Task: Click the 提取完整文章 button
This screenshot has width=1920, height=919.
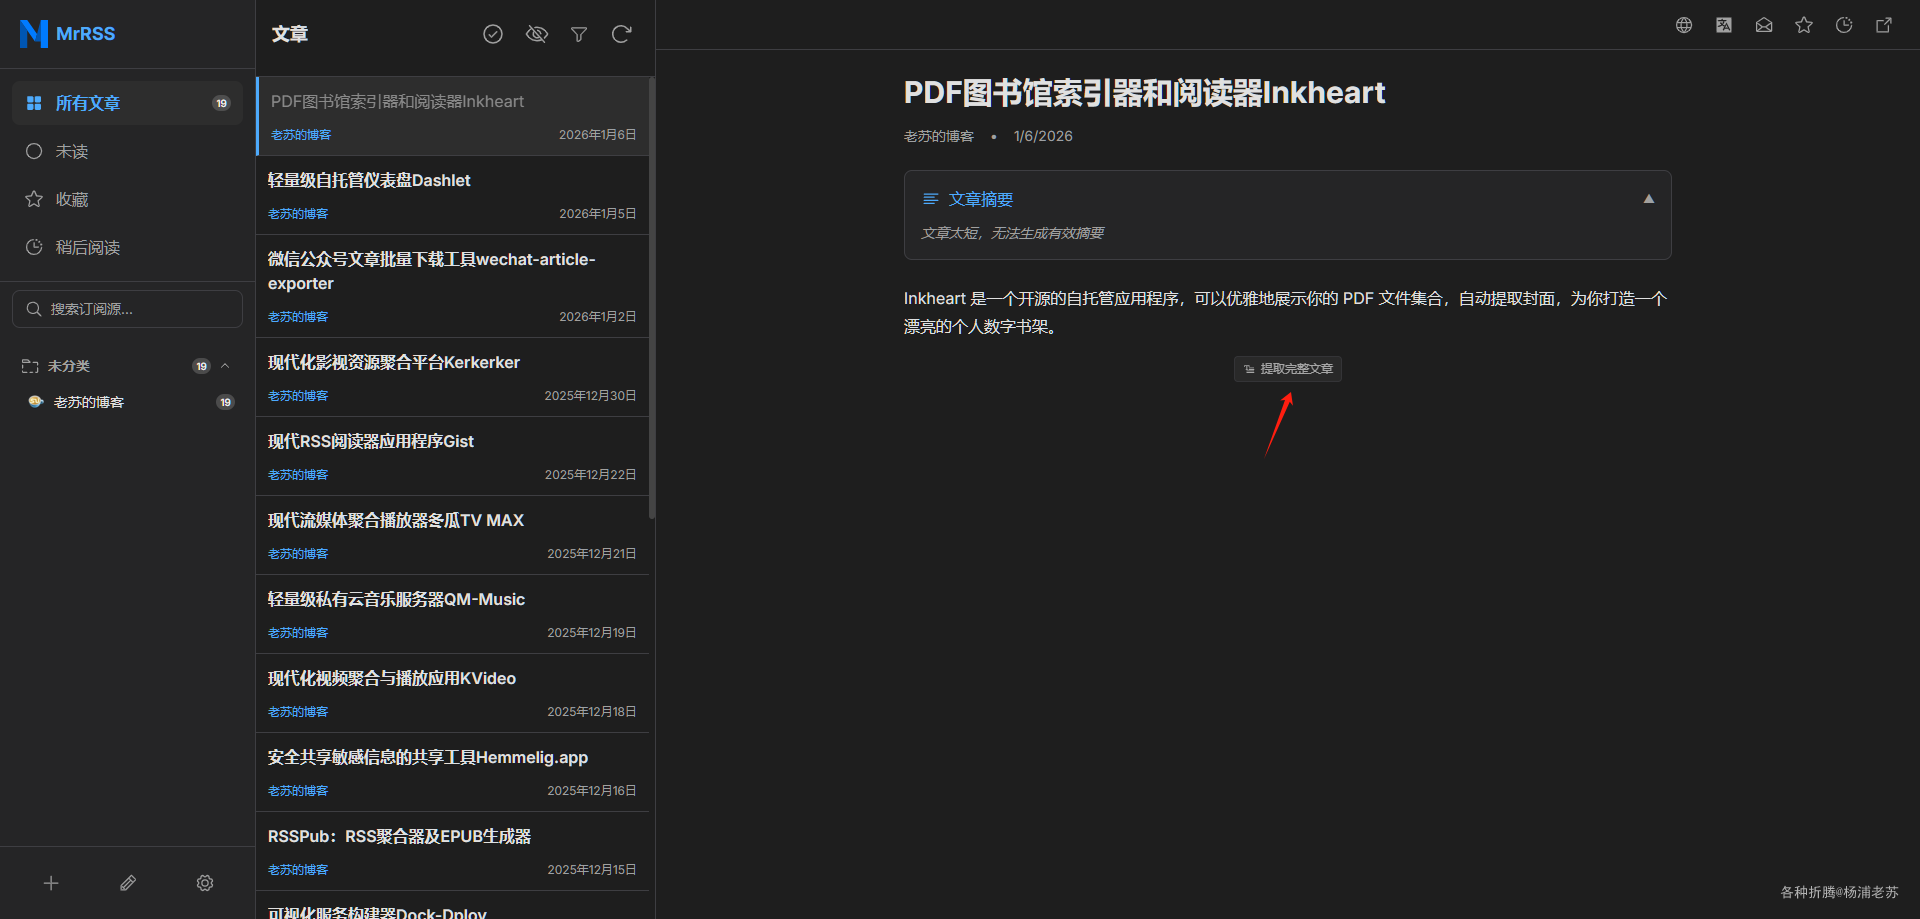Action: [1288, 369]
